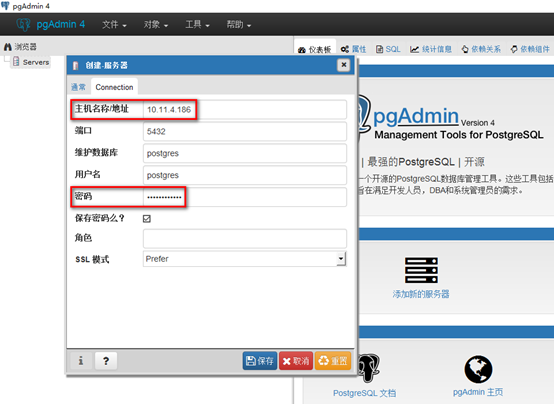Click the 取消 cancel button

296,361
